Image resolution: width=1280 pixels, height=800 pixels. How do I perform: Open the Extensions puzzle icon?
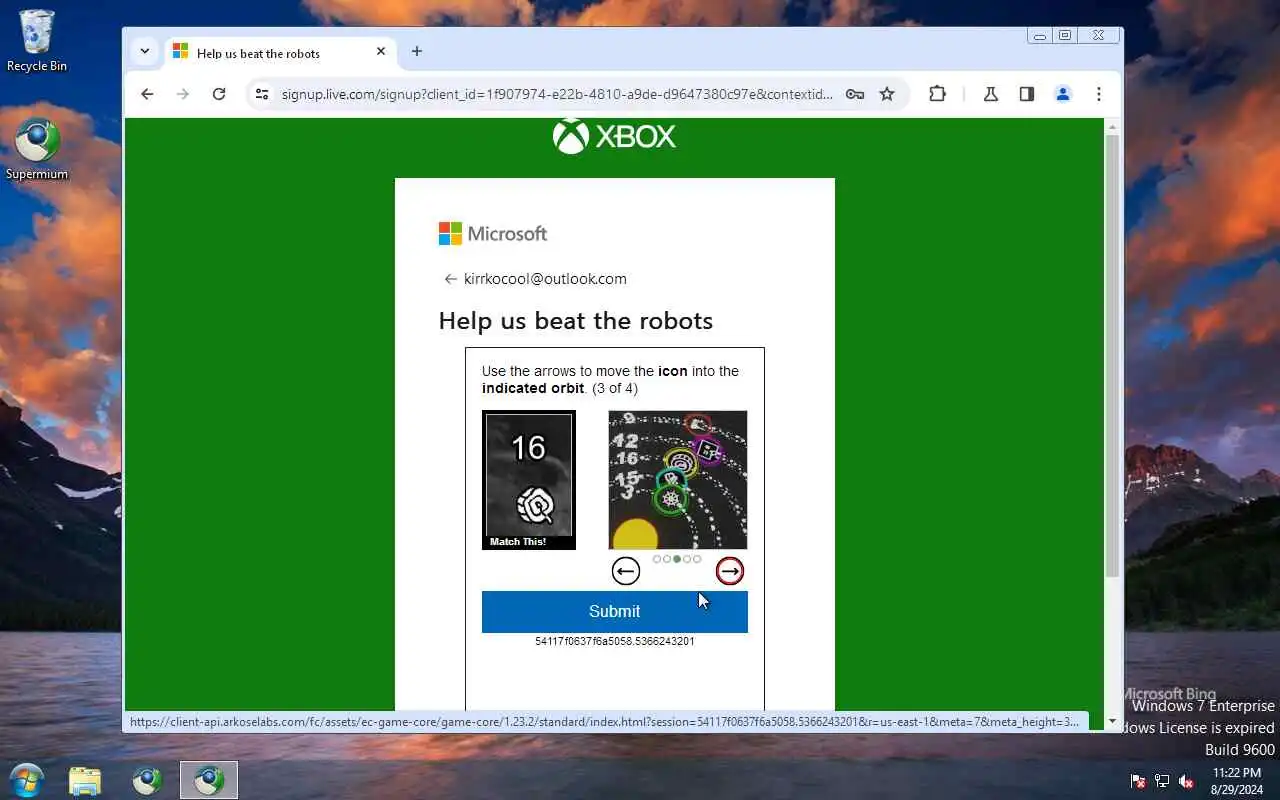point(937,94)
